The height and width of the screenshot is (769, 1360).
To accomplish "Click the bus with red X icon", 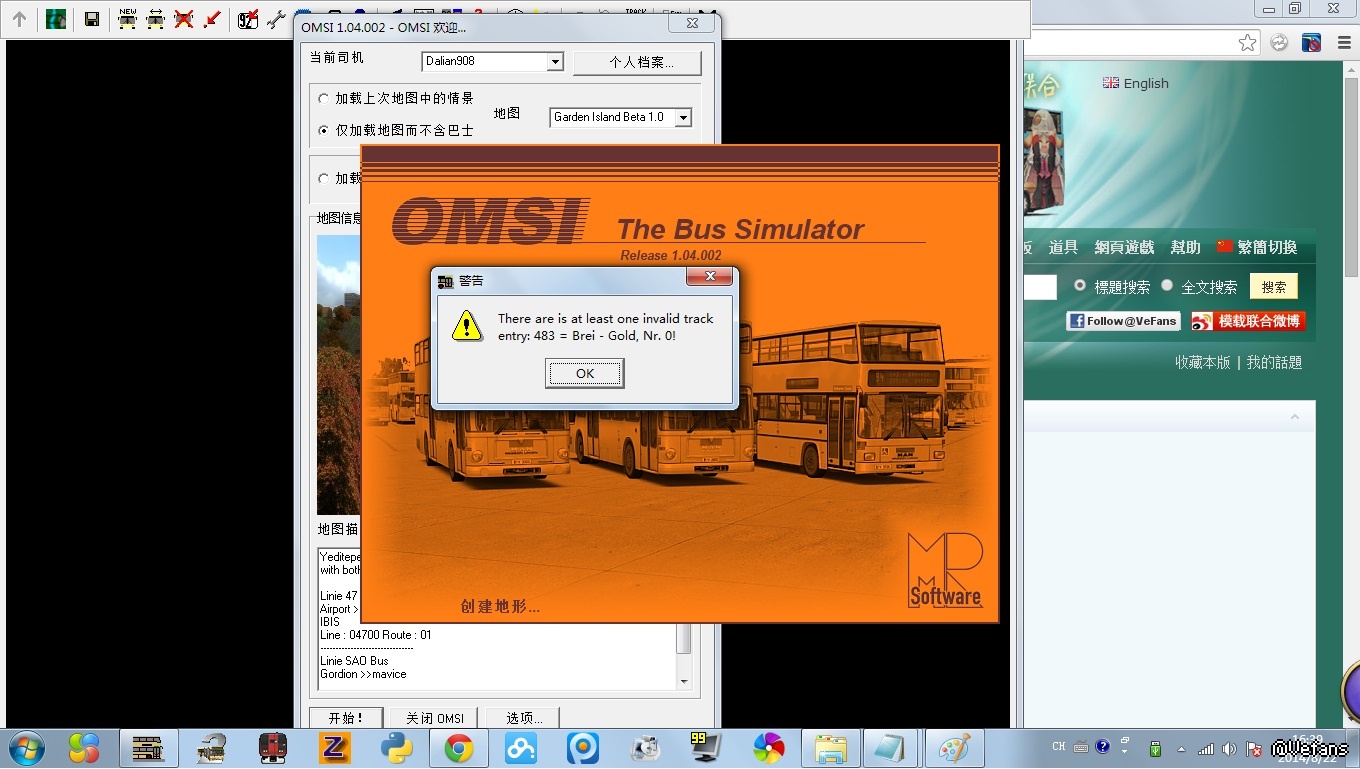I will (x=184, y=19).
